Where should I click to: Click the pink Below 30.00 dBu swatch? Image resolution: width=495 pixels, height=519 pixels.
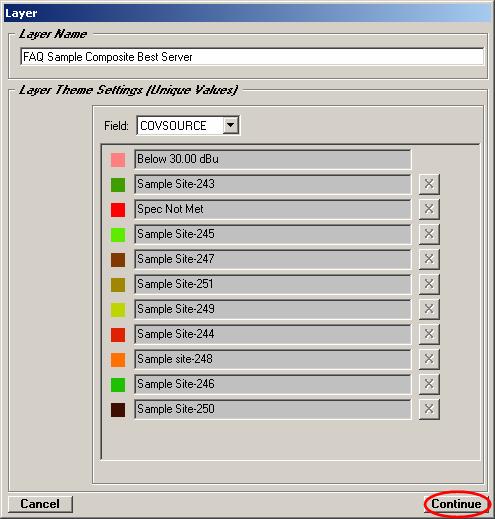pyautogui.click(x=118, y=160)
